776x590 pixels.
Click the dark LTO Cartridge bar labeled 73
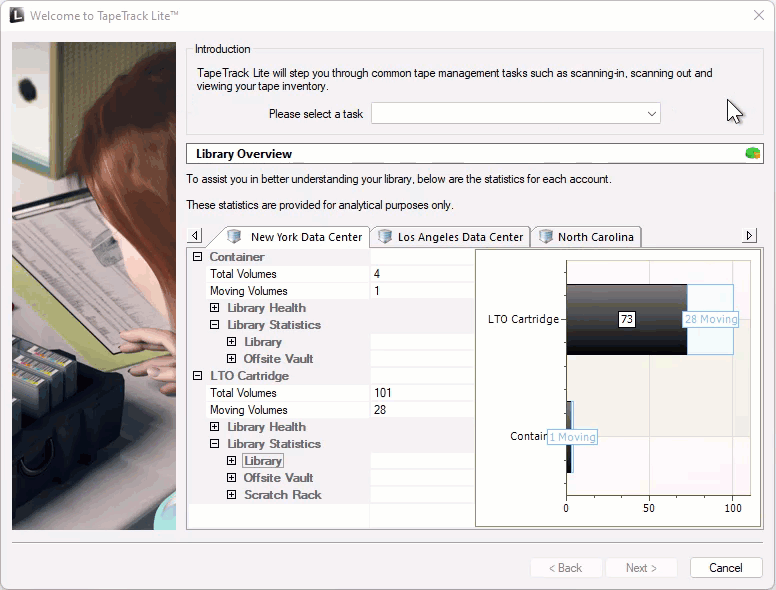pyautogui.click(x=627, y=319)
